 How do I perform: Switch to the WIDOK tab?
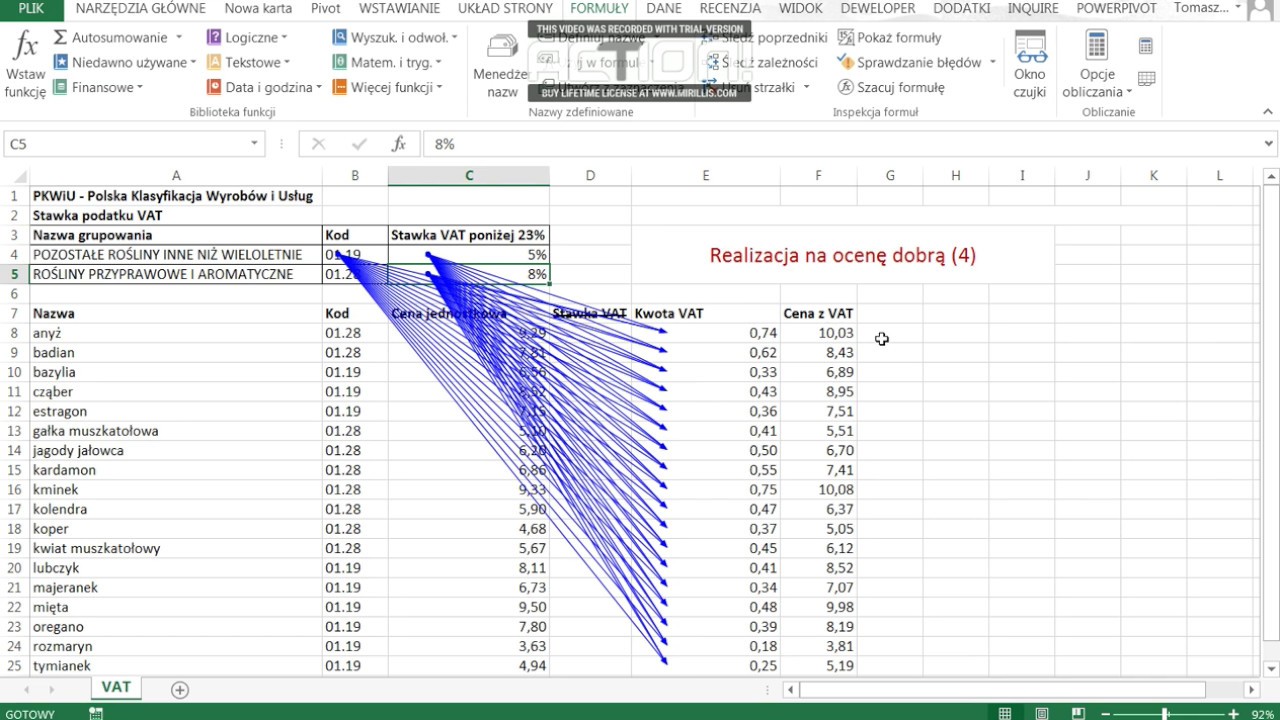[800, 8]
